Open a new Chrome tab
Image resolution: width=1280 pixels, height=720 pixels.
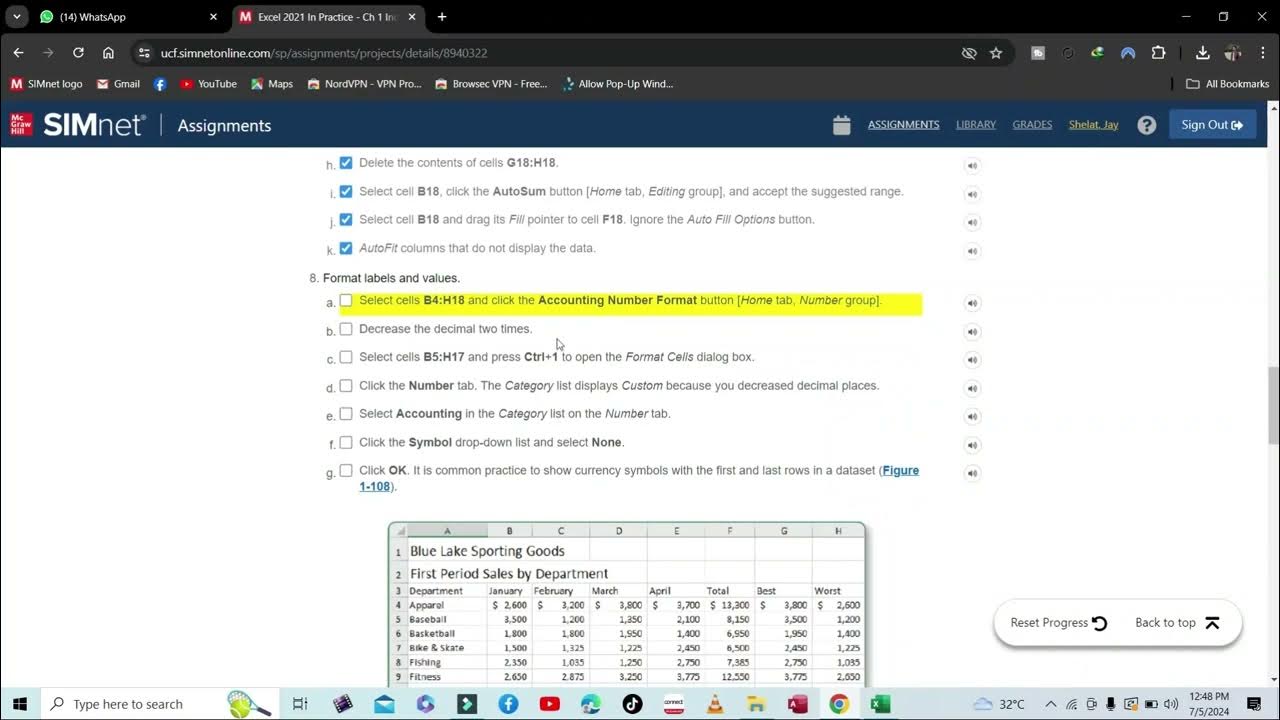point(442,17)
